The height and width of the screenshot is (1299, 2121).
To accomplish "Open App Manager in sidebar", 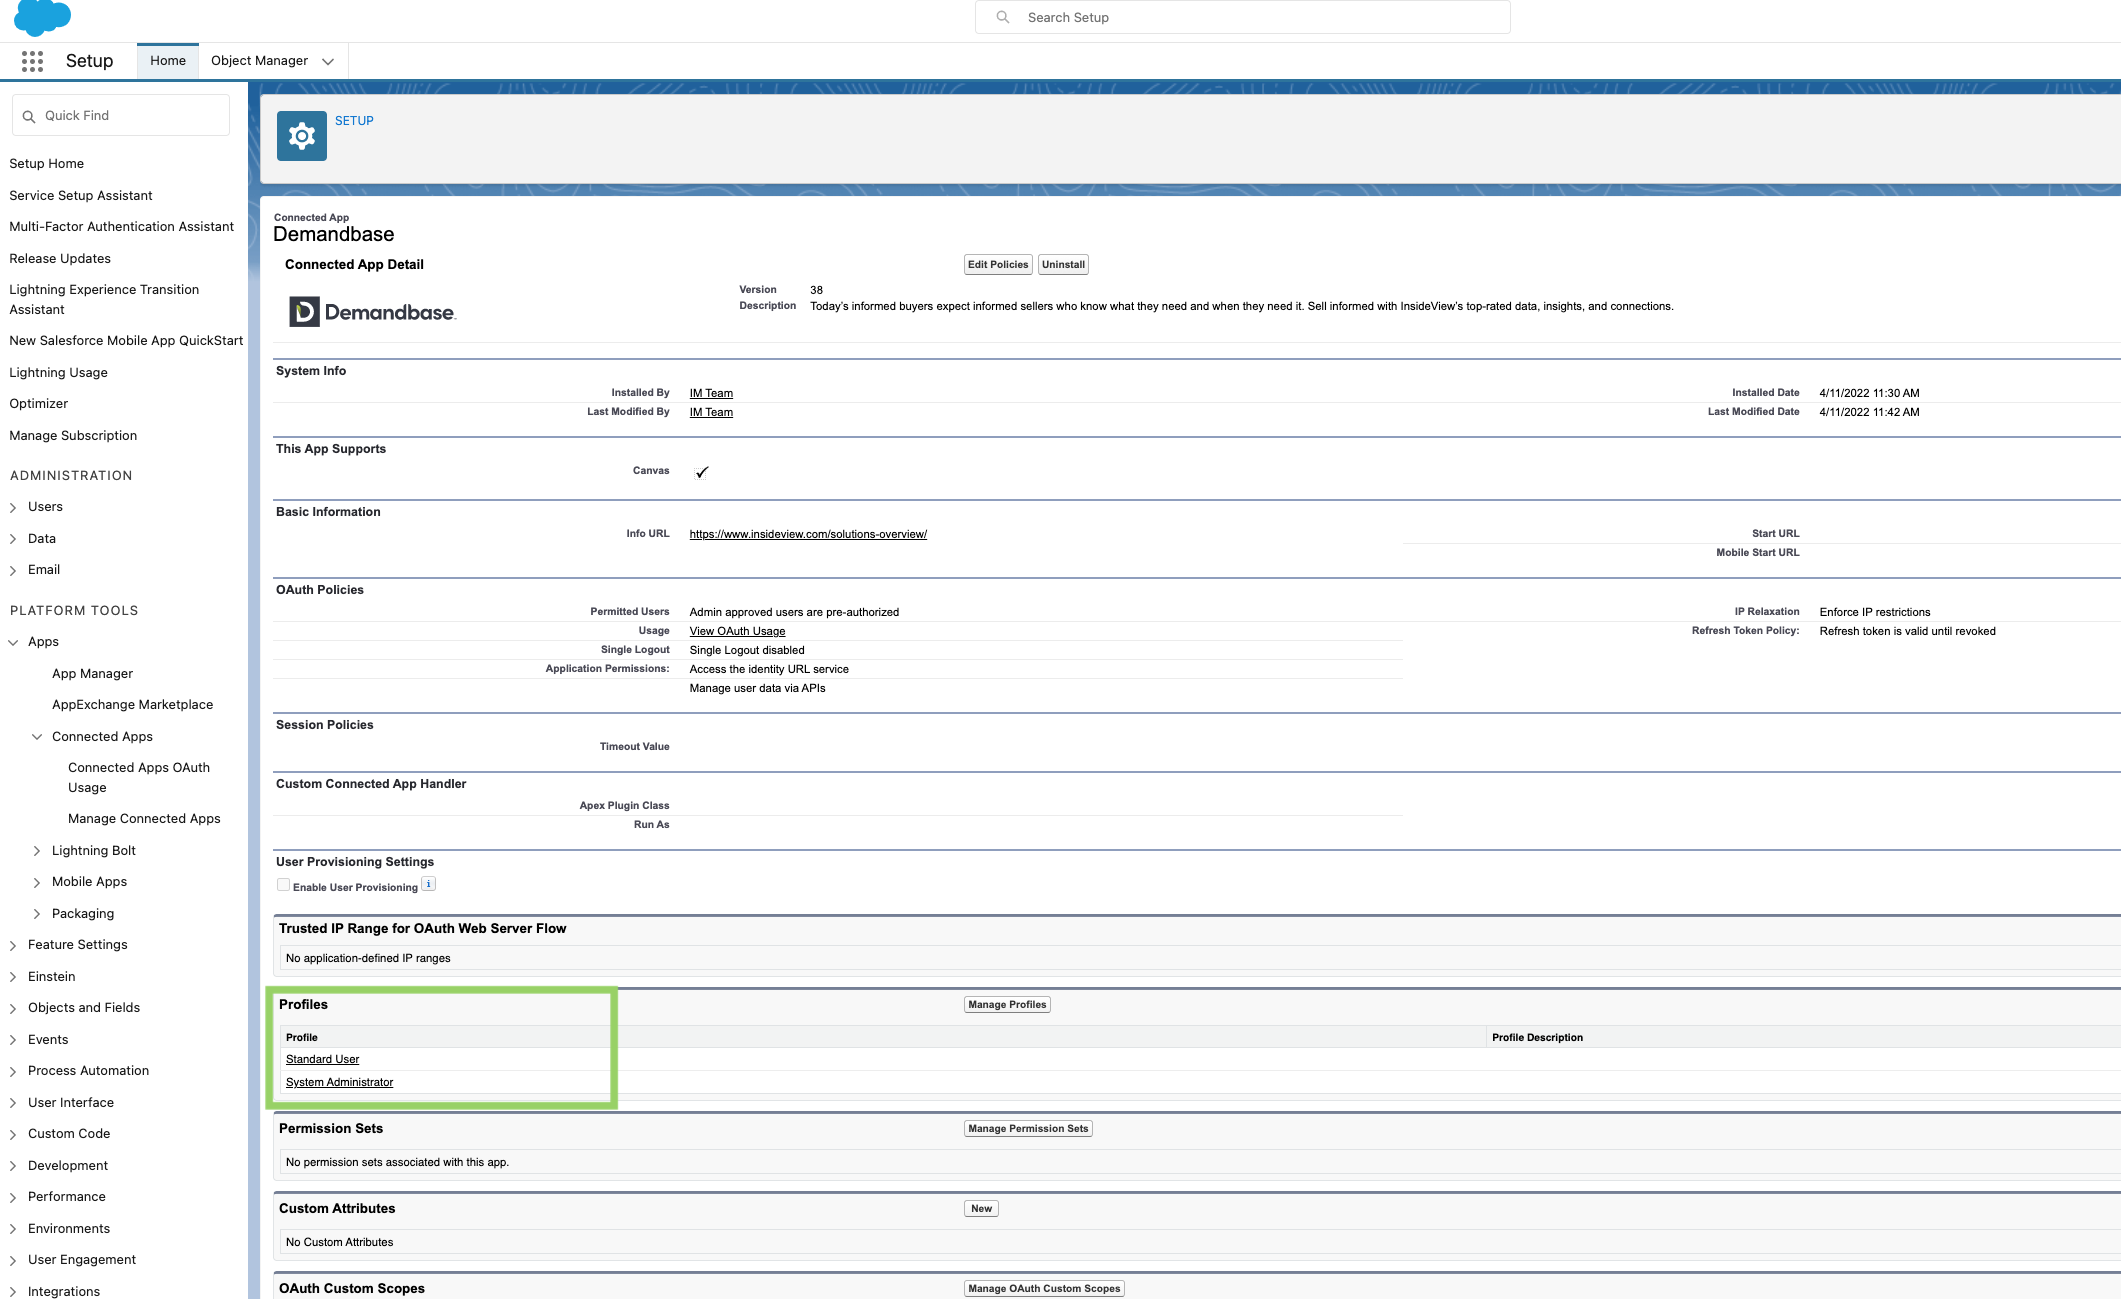I will tap(92, 674).
